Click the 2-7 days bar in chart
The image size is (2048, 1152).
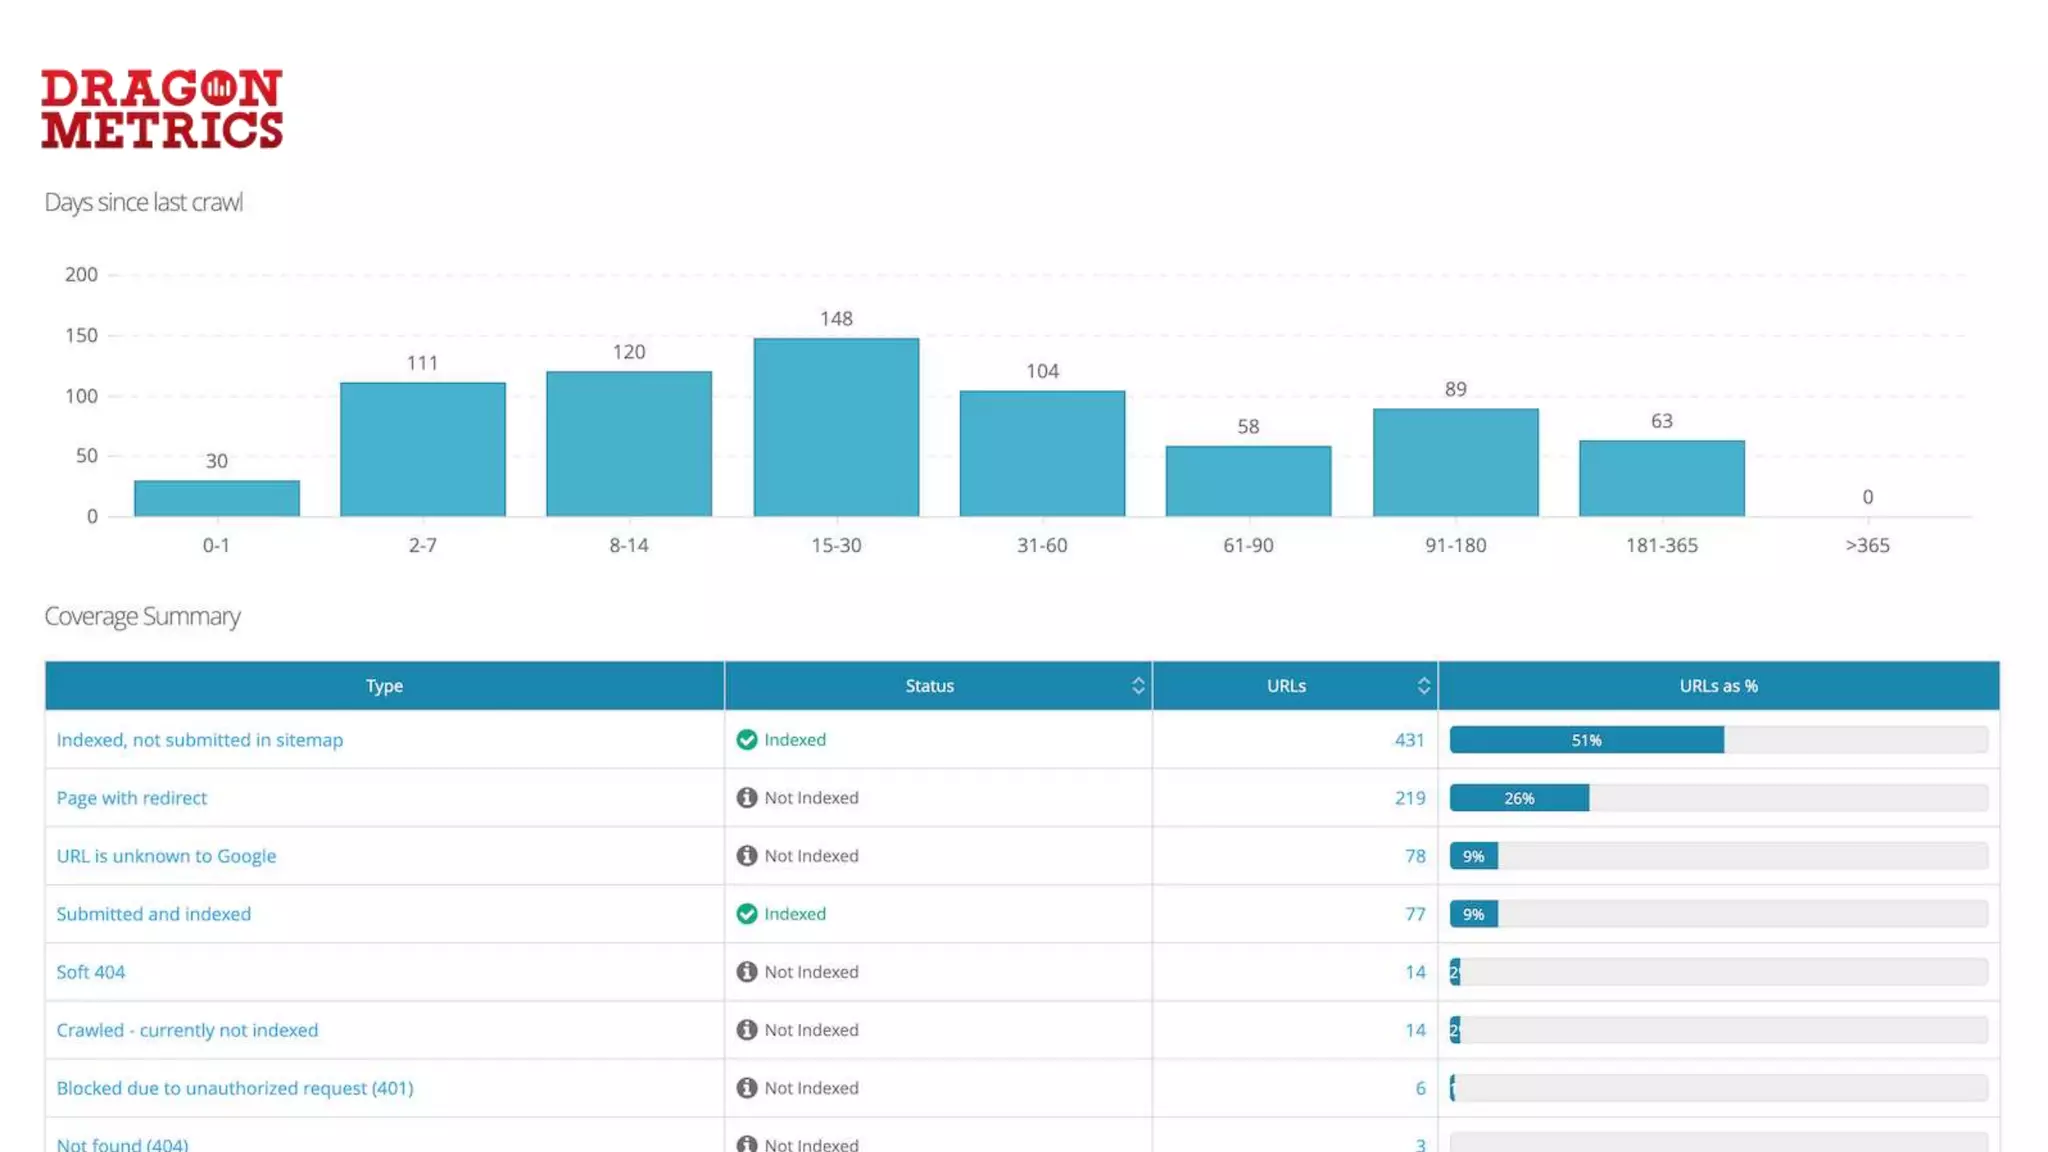422,450
